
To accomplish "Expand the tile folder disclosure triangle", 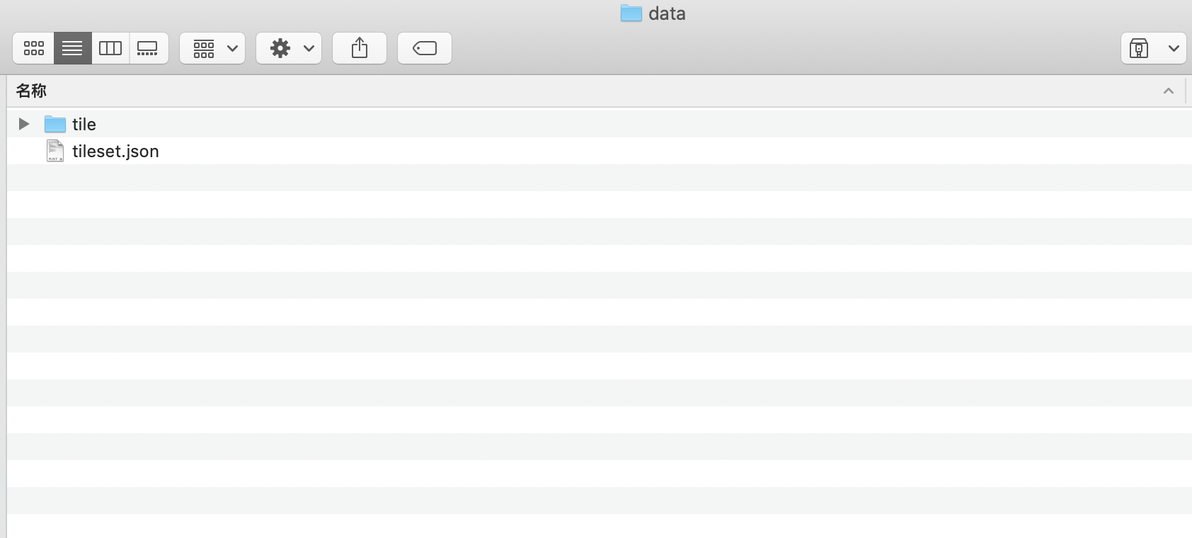I will 24,123.
